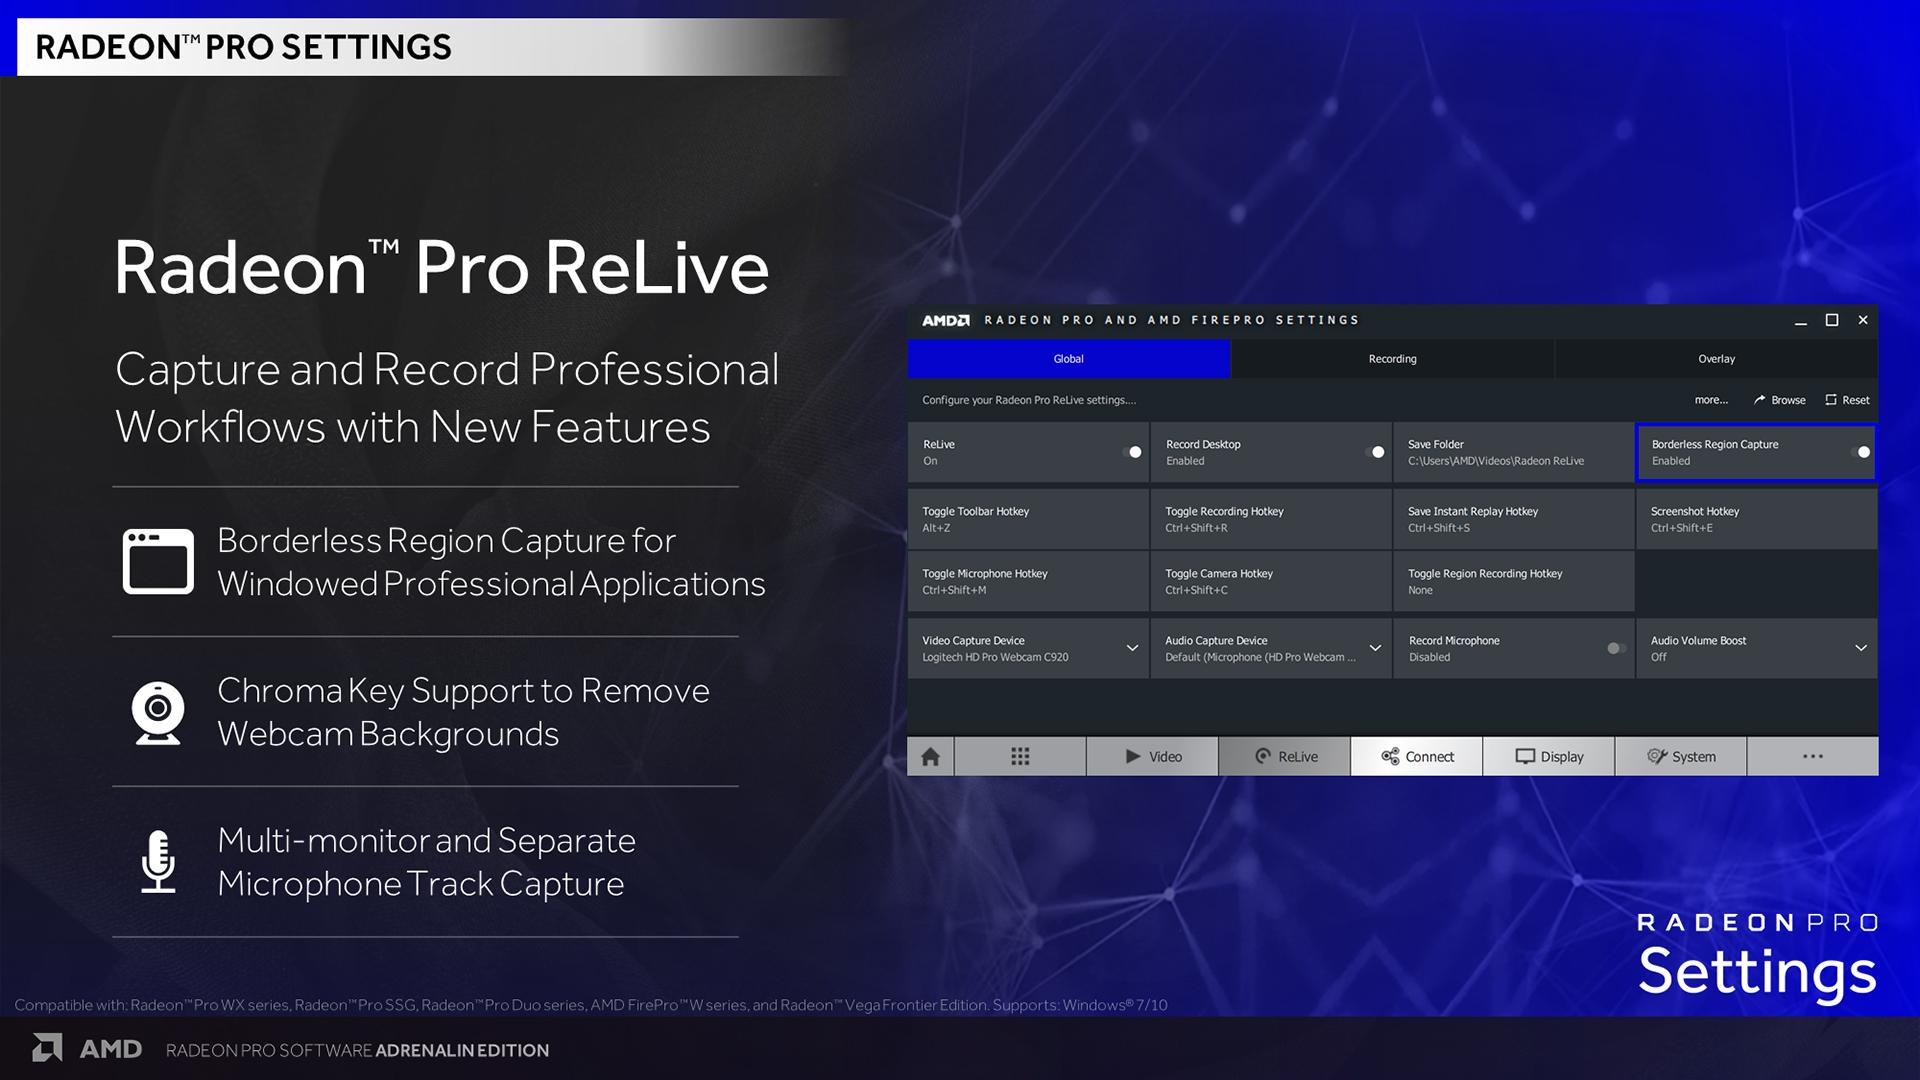Close the Radeon Pro Settings window
The height and width of the screenshot is (1080, 1920).
tap(1863, 320)
